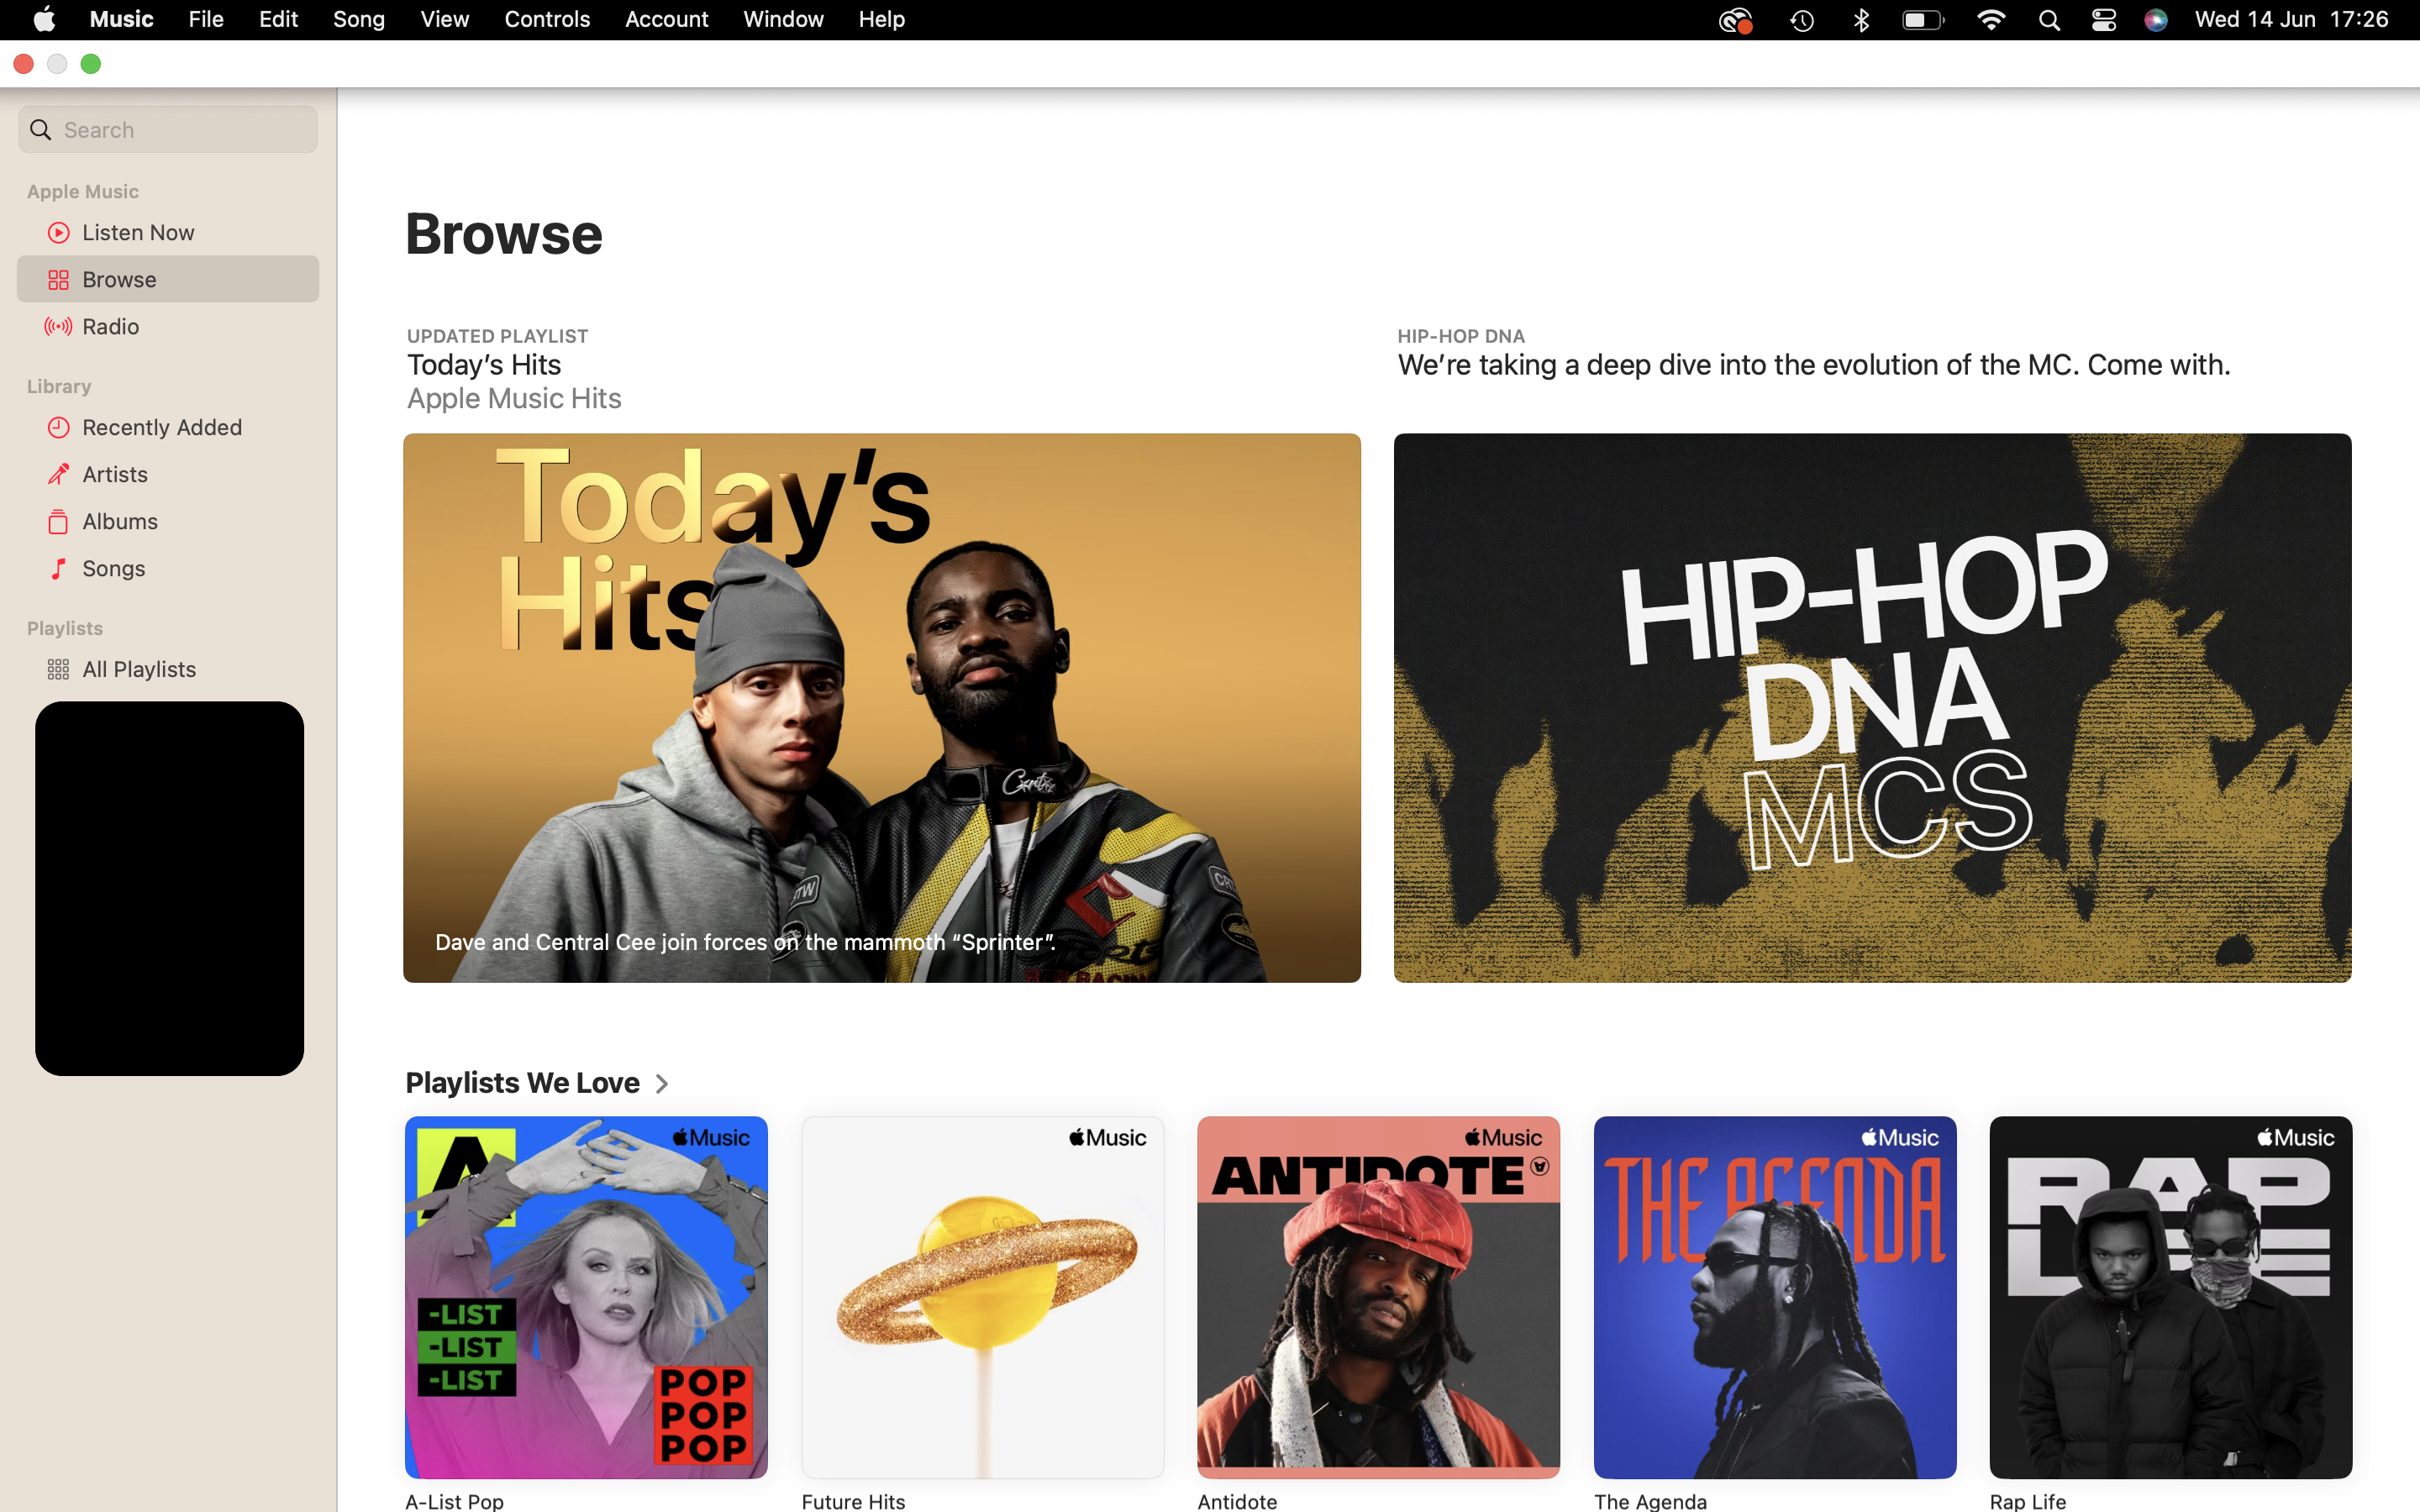Open Hip-Hop DNA MCs featured artwork
This screenshot has height=1512, width=2420.
pos(1873,708)
